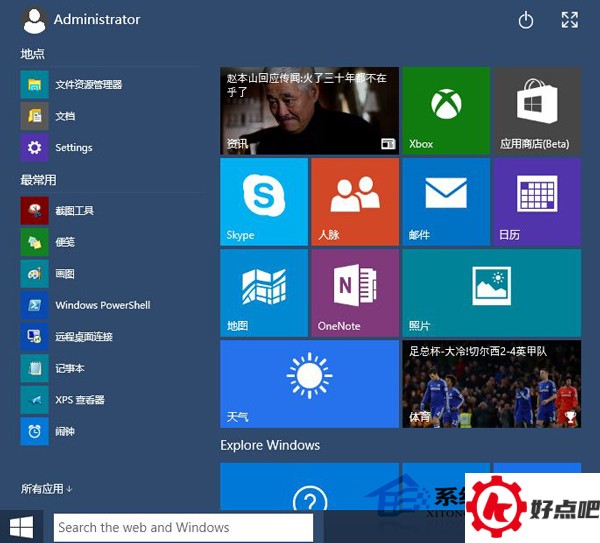
Task: Open the Settings gear icon
Action: (x=34, y=147)
